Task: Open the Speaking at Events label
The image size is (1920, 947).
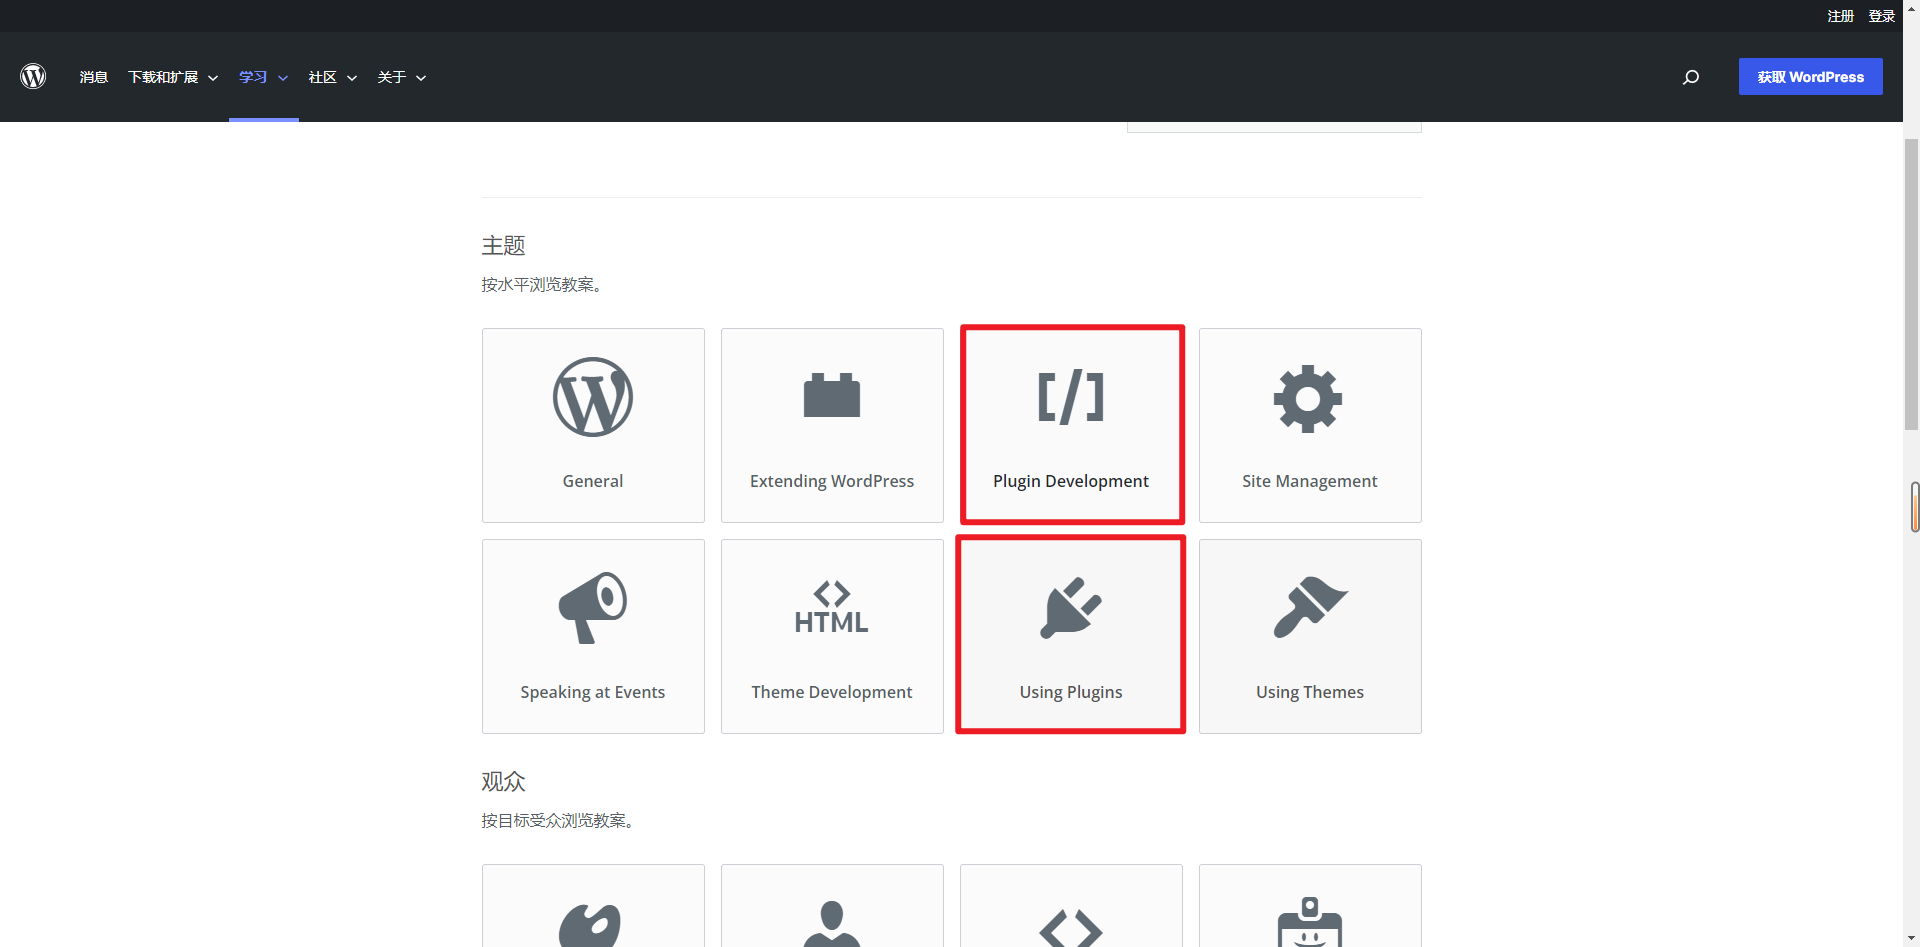Action: coord(593,692)
